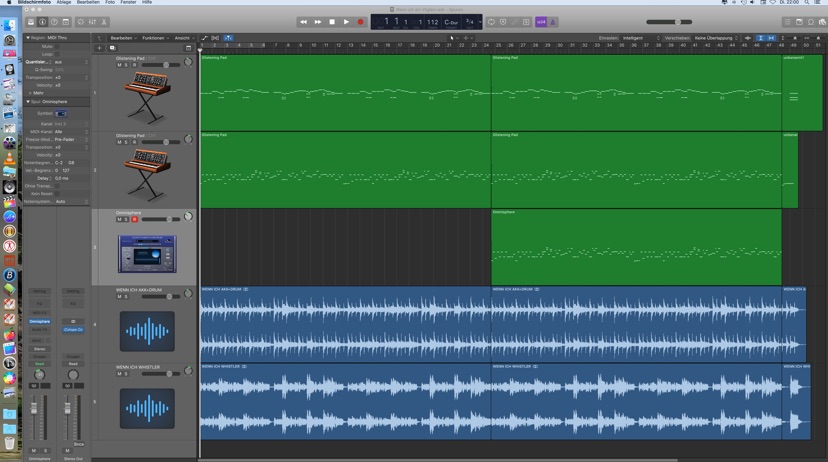Click the Fast Forward transport button

(x=317, y=22)
